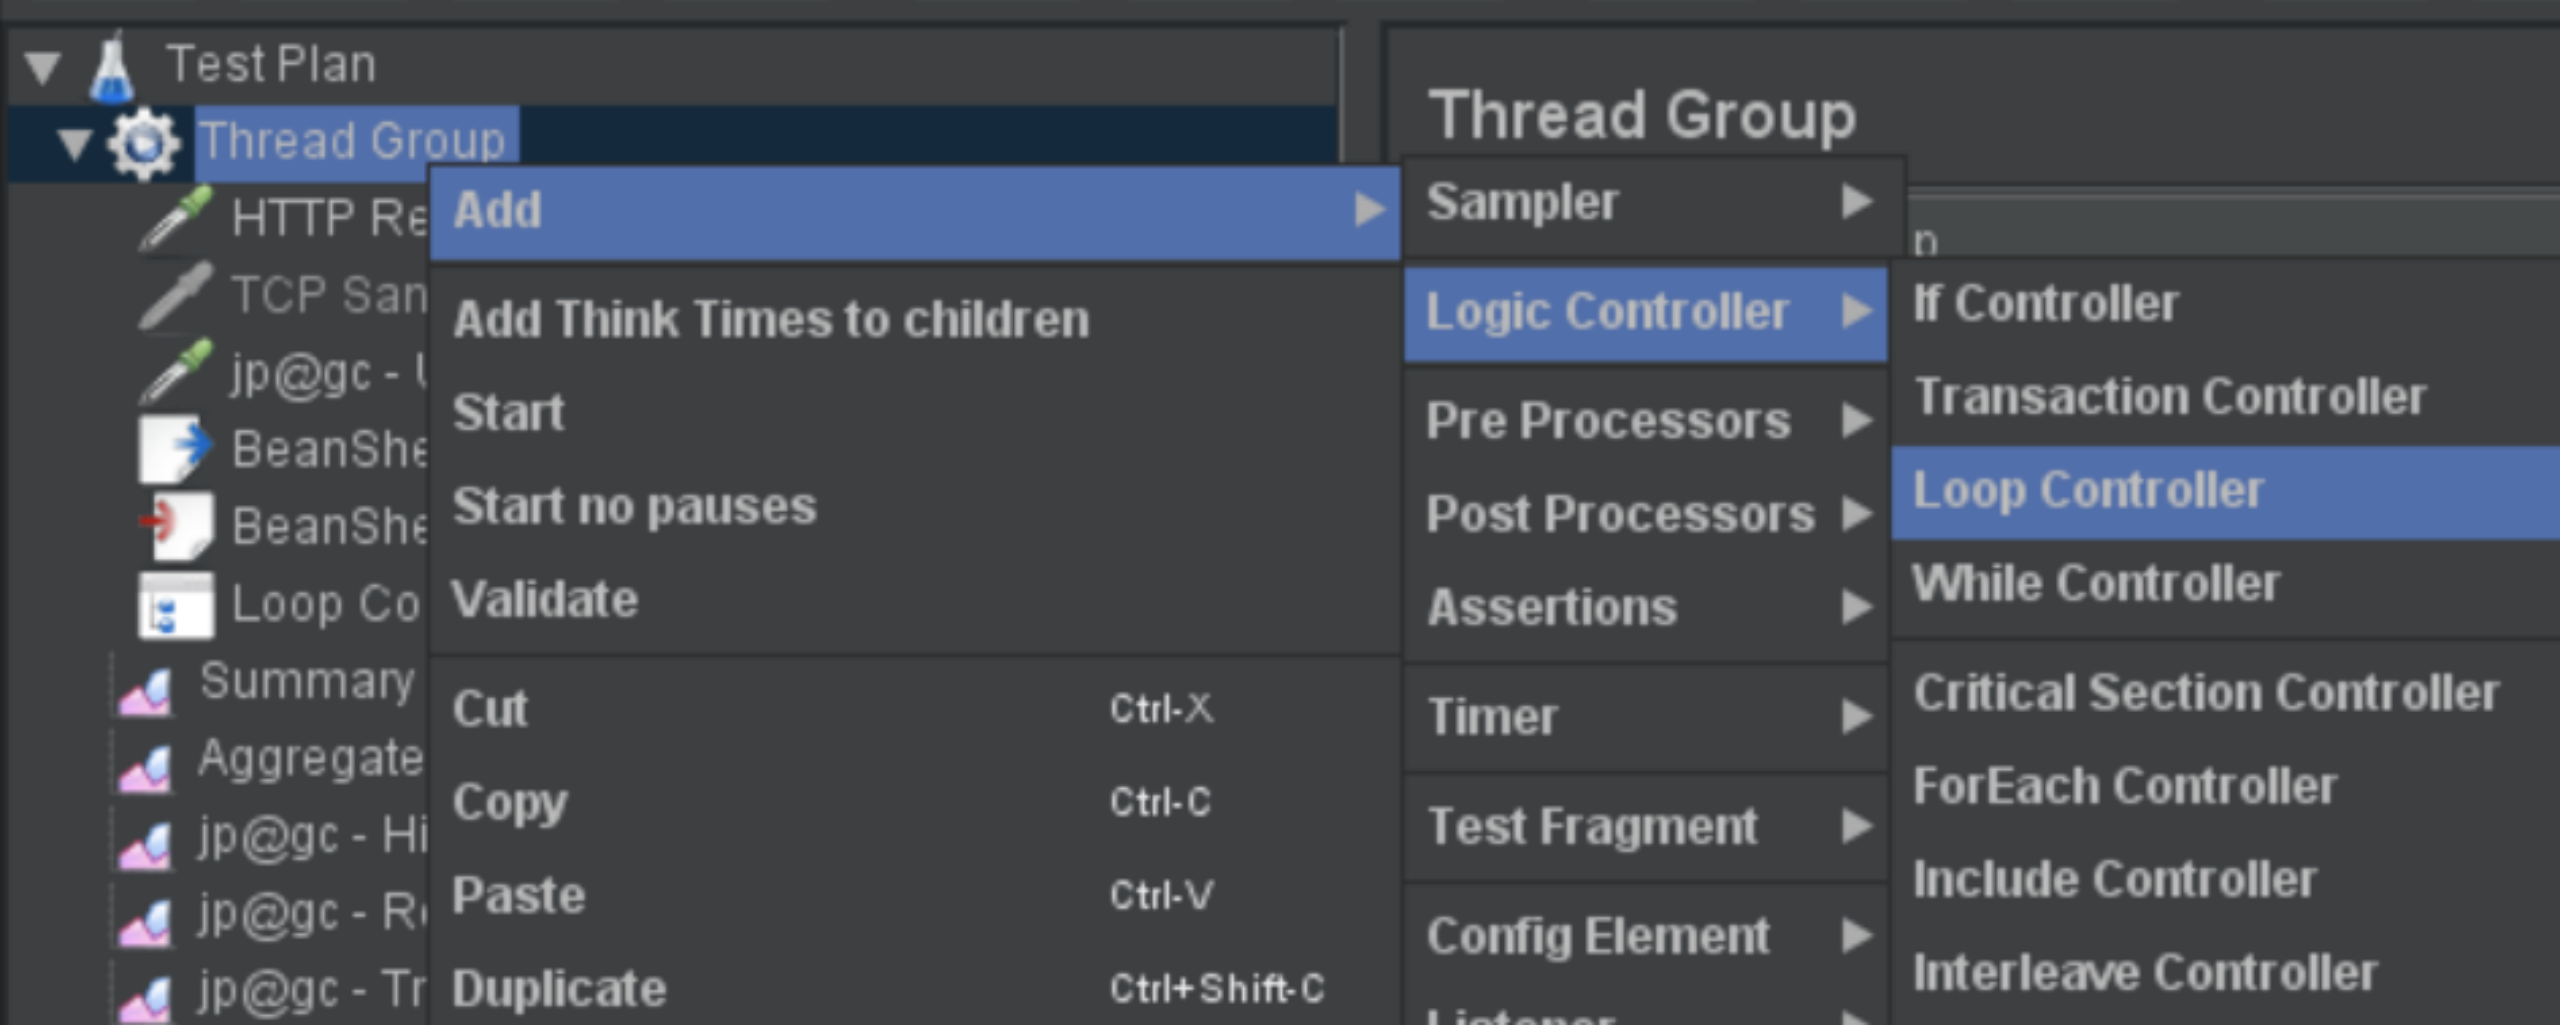Click the BeanShell PostProcessor red arrow icon

(176, 525)
